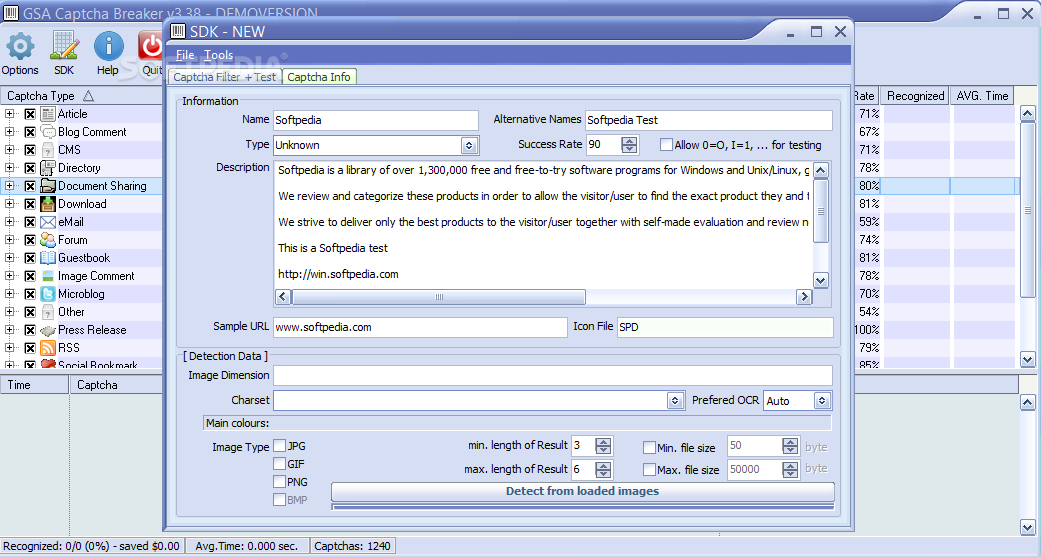Switch to Captcha Info tab
The image size is (1041, 558).
319,77
